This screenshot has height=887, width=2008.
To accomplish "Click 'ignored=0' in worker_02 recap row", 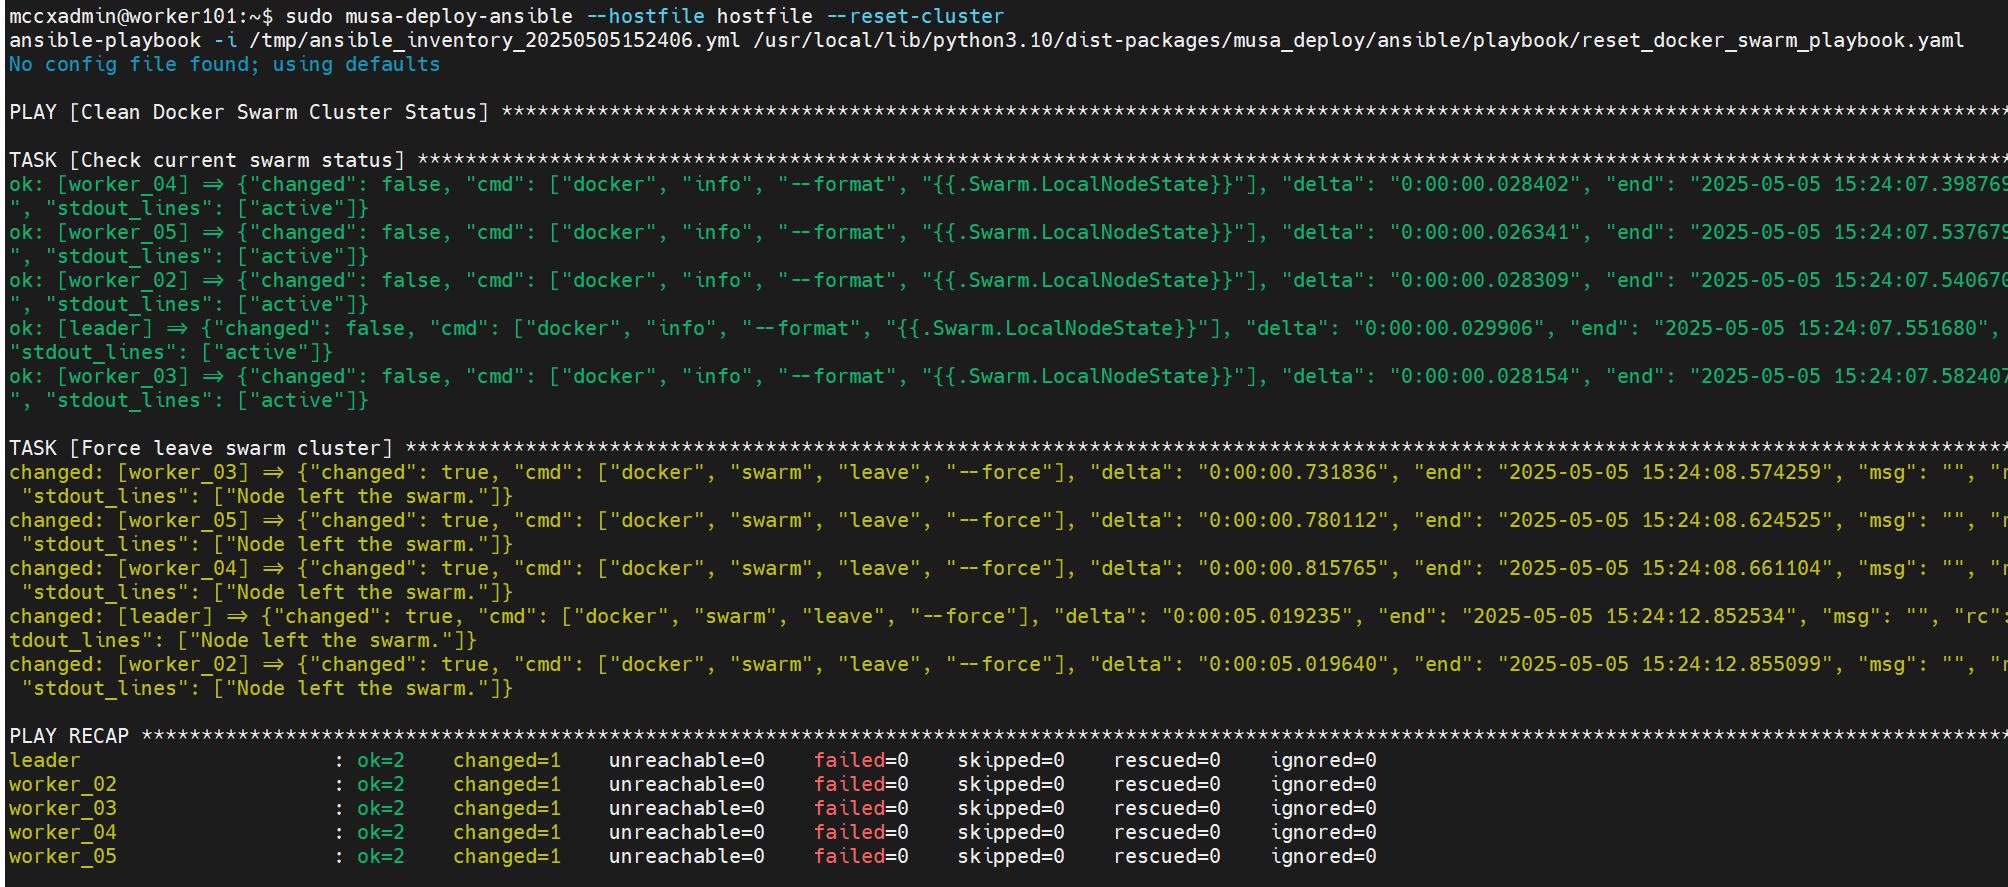I will click(1323, 784).
